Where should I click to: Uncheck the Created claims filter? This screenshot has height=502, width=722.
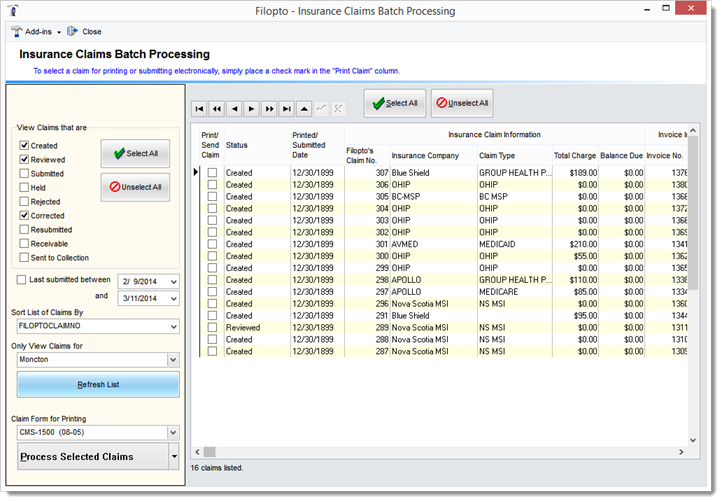pos(24,146)
